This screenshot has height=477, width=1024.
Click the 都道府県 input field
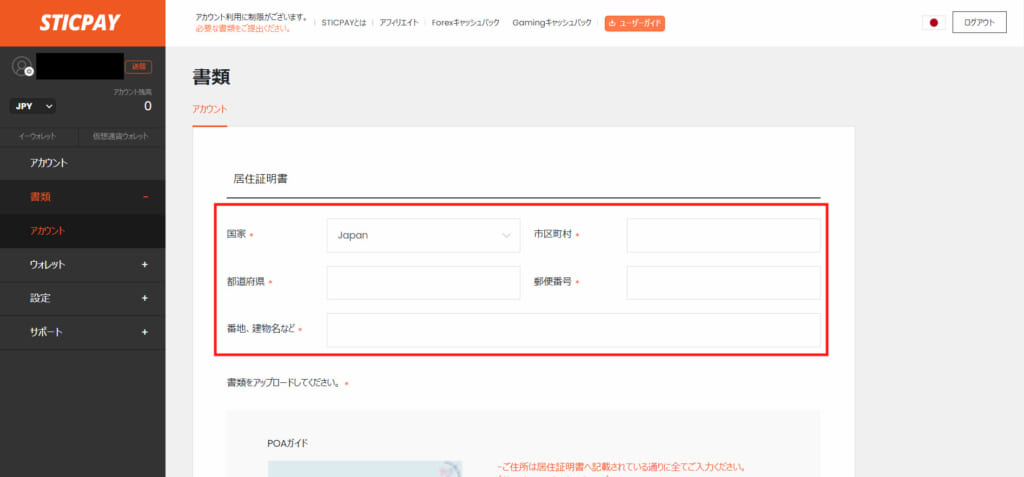(x=423, y=282)
